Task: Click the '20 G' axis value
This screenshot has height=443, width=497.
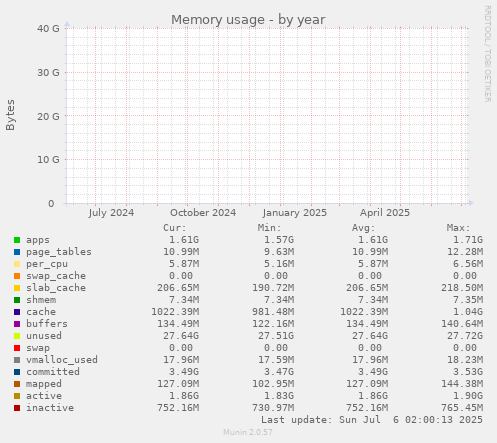Action: (x=48, y=117)
